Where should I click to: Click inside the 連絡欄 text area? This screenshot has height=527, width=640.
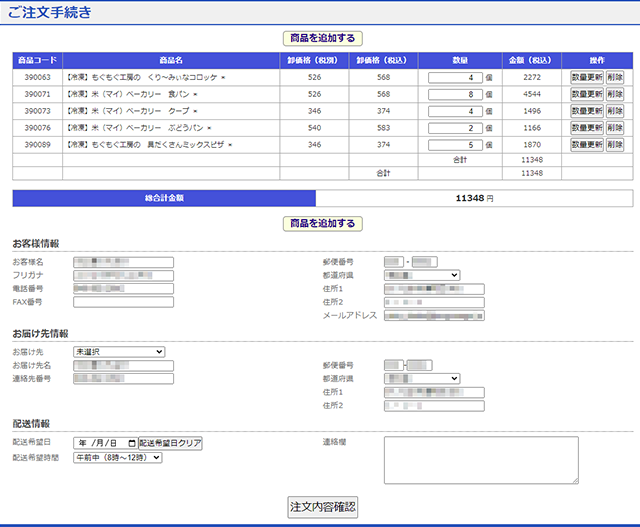[x=481, y=459]
